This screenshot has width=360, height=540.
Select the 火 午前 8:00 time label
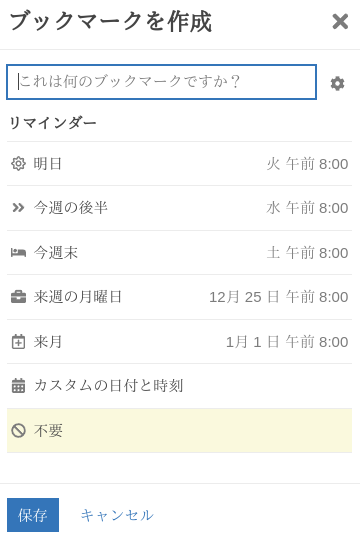(x=307, y=164)
